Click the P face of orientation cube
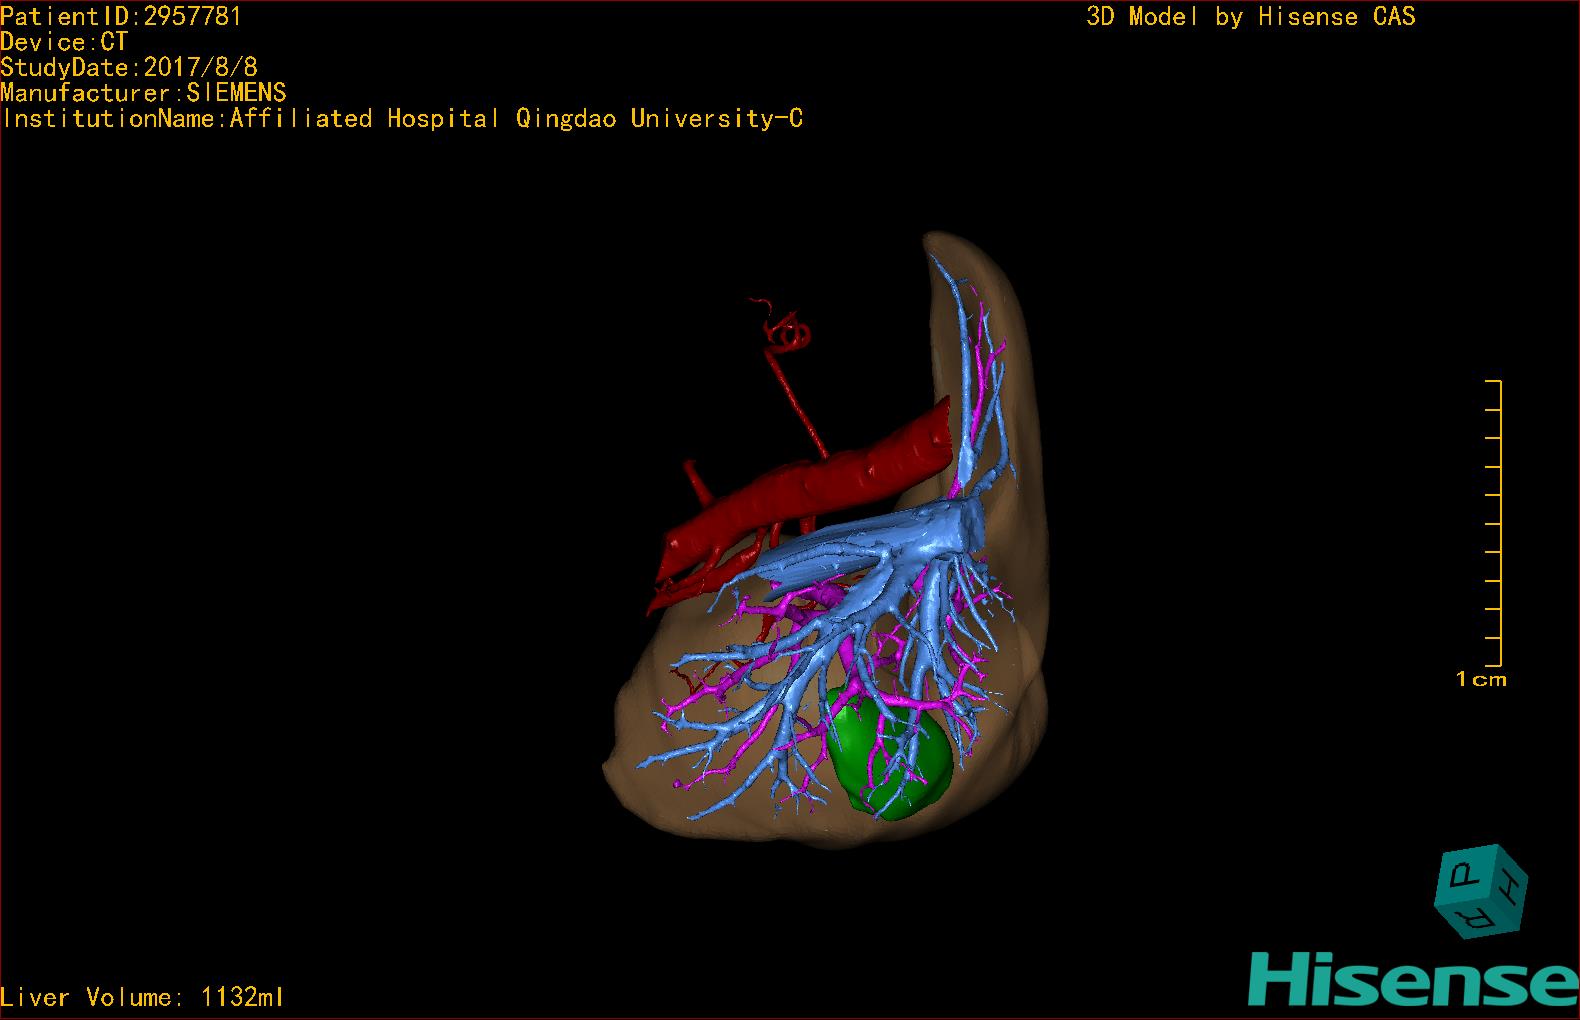This screenshot has width=1580, height=1020. pyautogui.click(x=1464, y=876)
